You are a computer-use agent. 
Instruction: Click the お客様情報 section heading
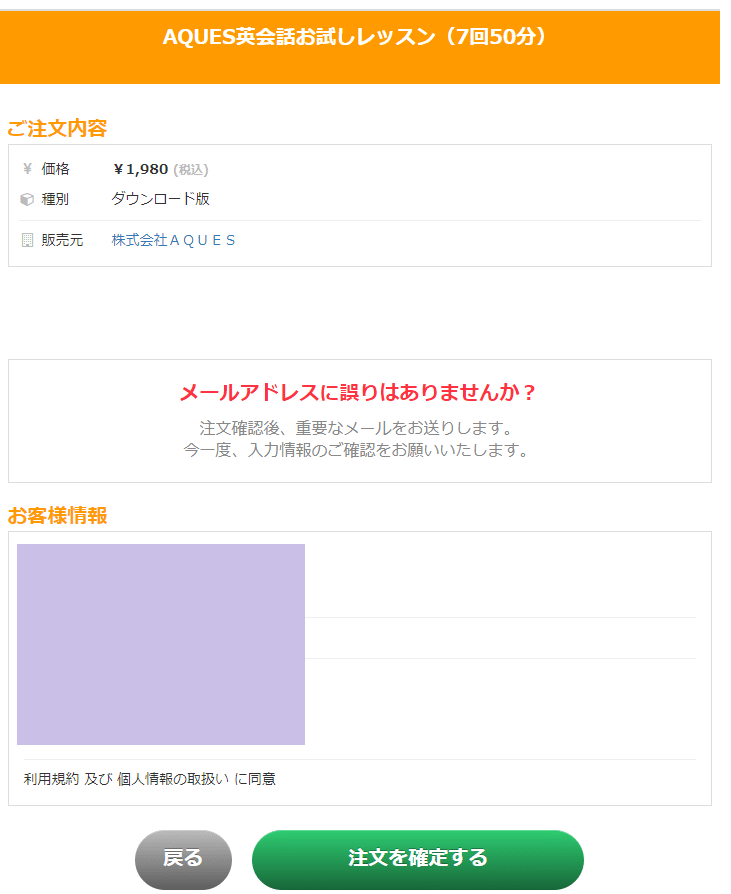pyautogui.click(x=57, y=515)
